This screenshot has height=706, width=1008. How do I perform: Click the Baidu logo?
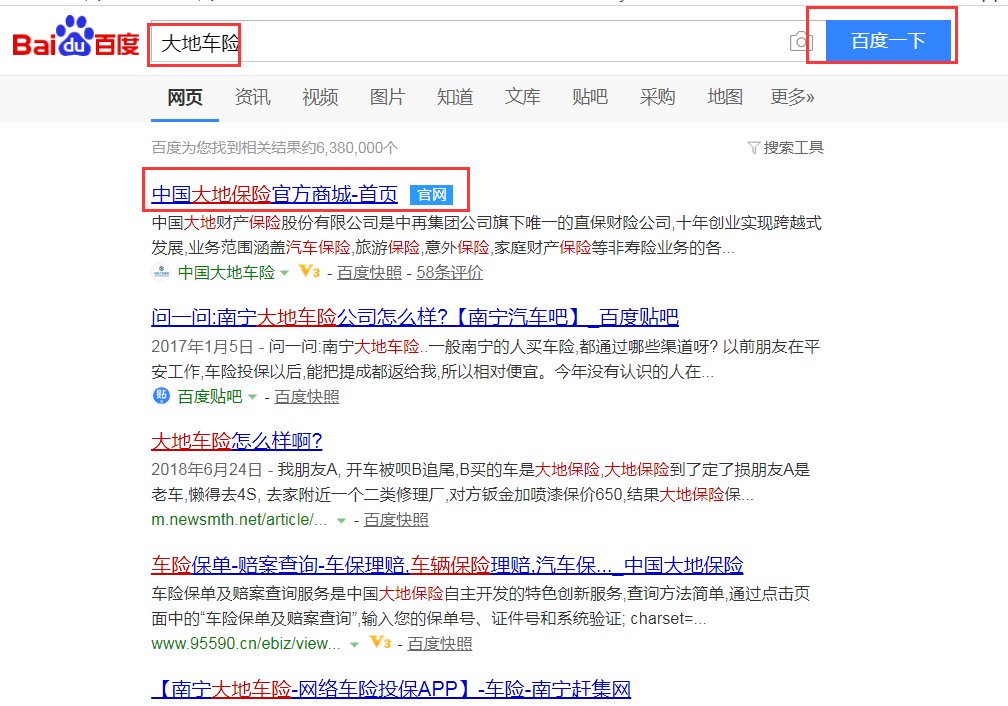click(x=75, y=42)
